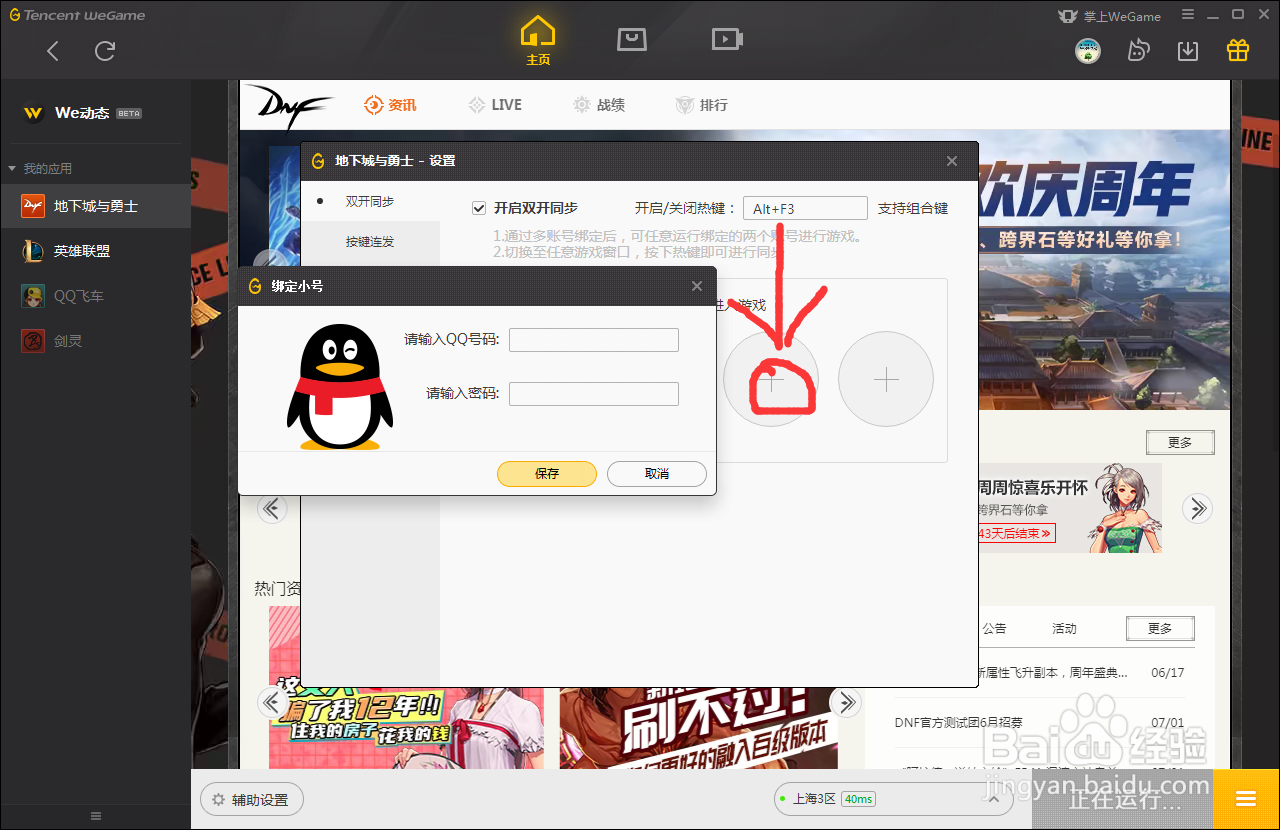Switch to the LIVE tab

[495, 105]
